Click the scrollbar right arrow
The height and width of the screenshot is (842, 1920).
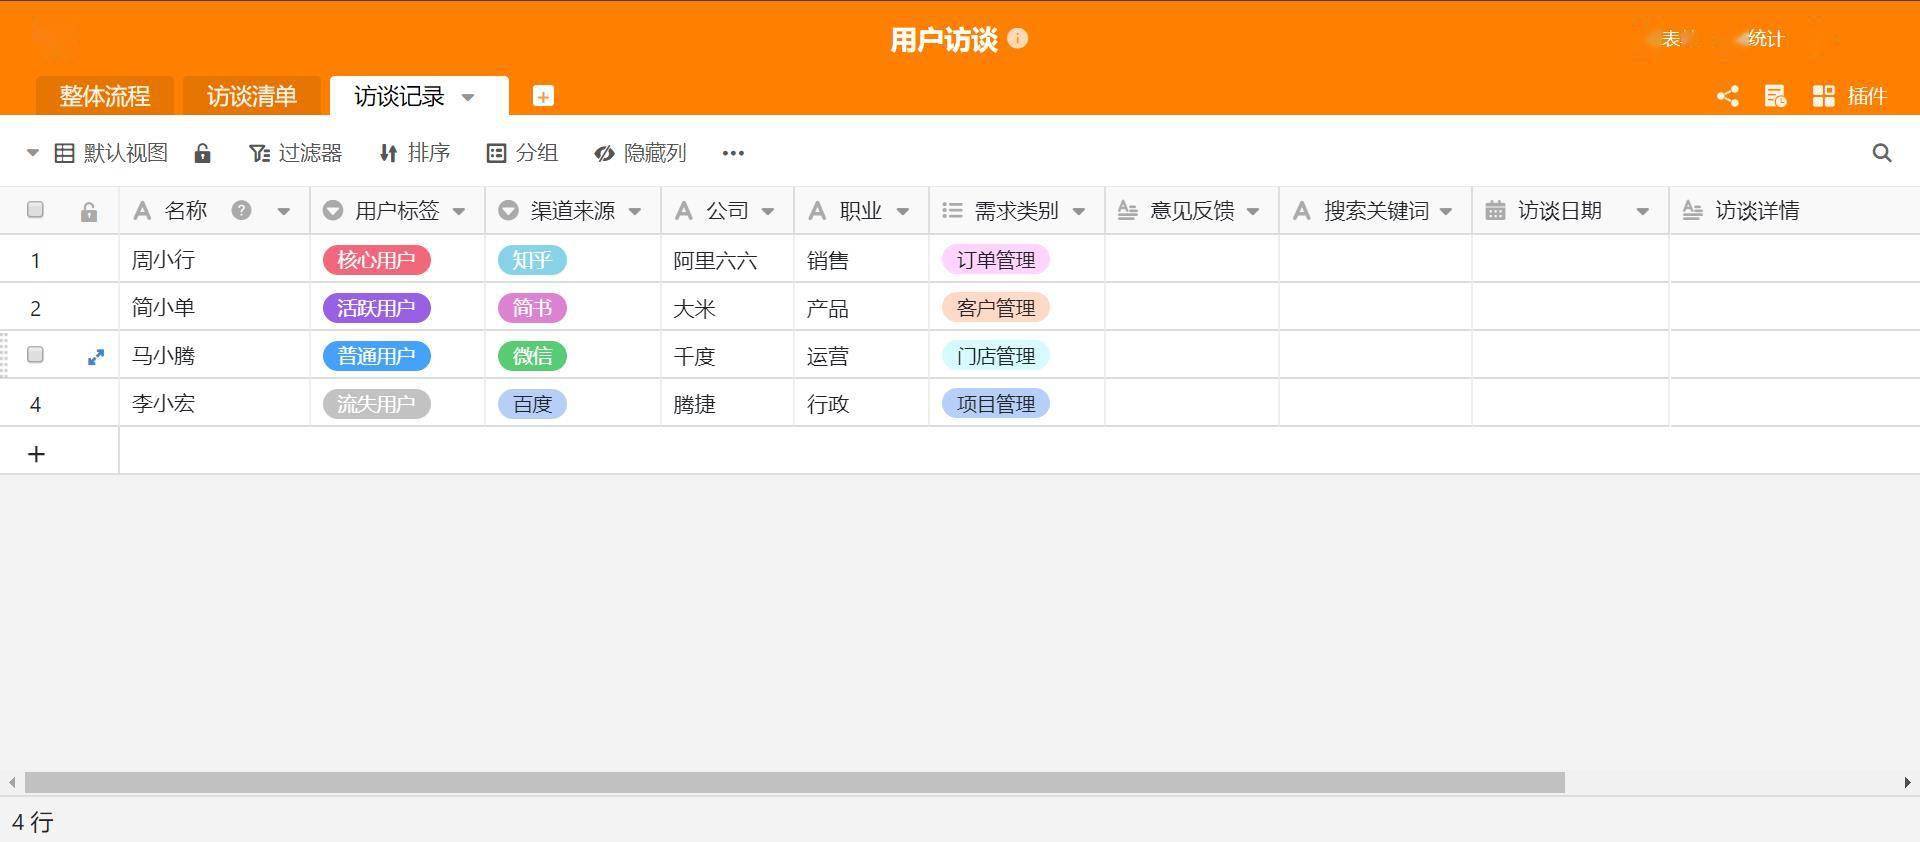[x=1907, y=782]
